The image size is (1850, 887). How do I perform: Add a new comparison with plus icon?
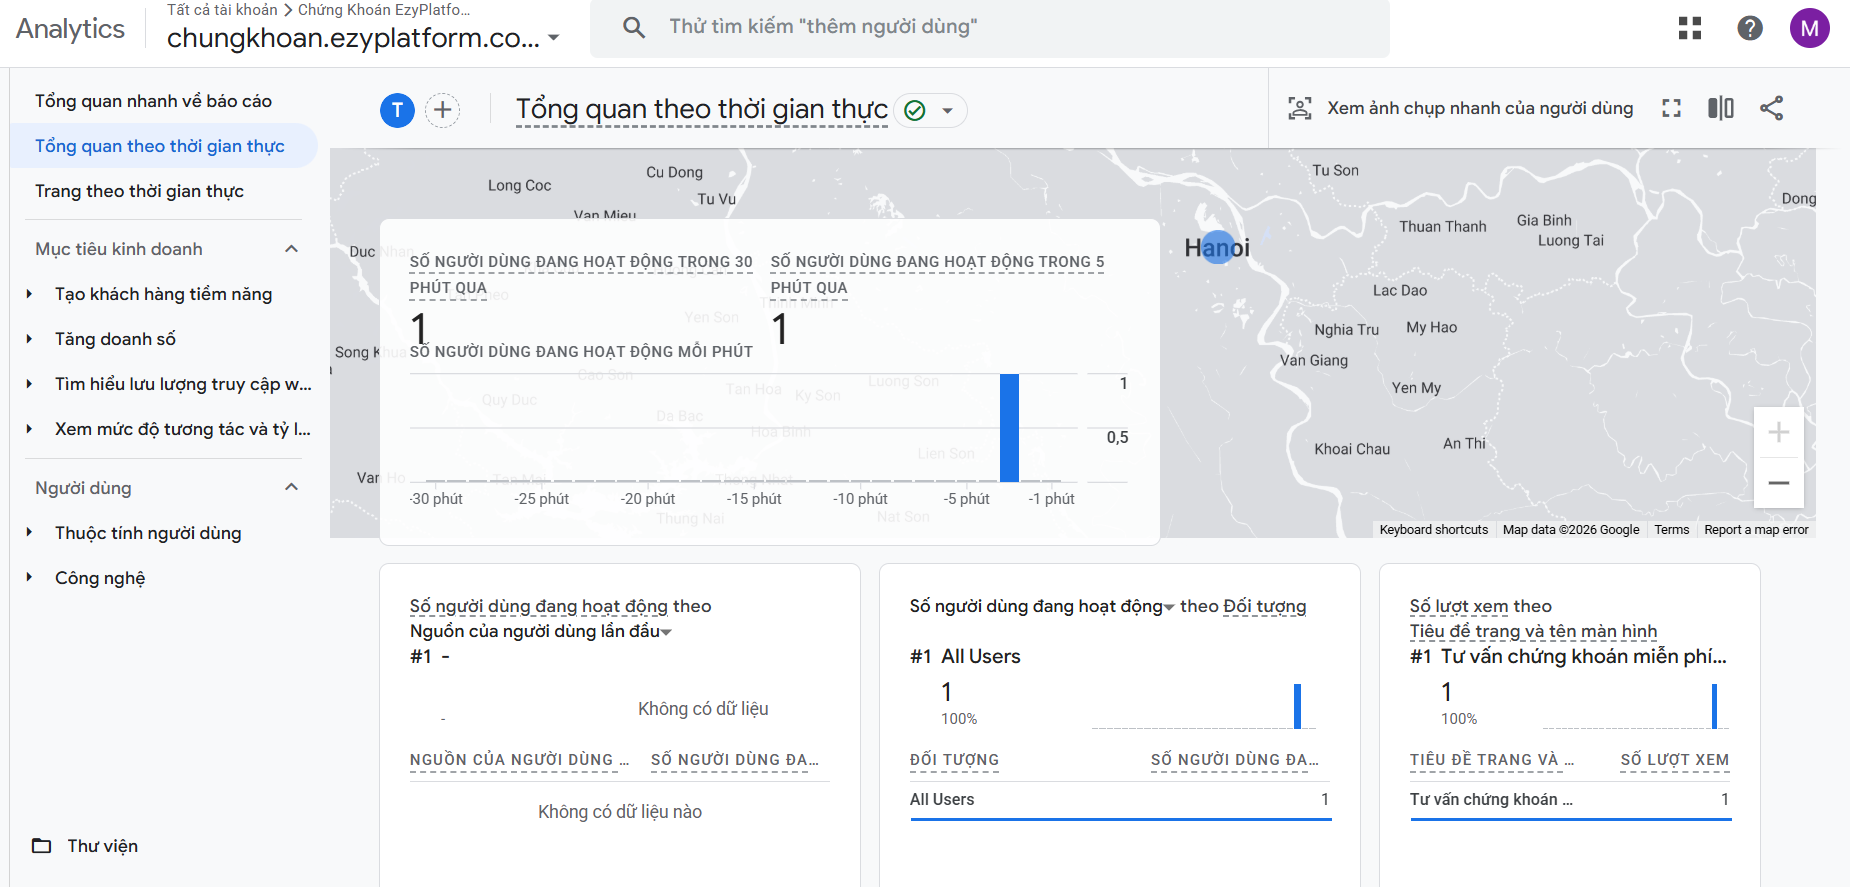click(x=443, y=110)
